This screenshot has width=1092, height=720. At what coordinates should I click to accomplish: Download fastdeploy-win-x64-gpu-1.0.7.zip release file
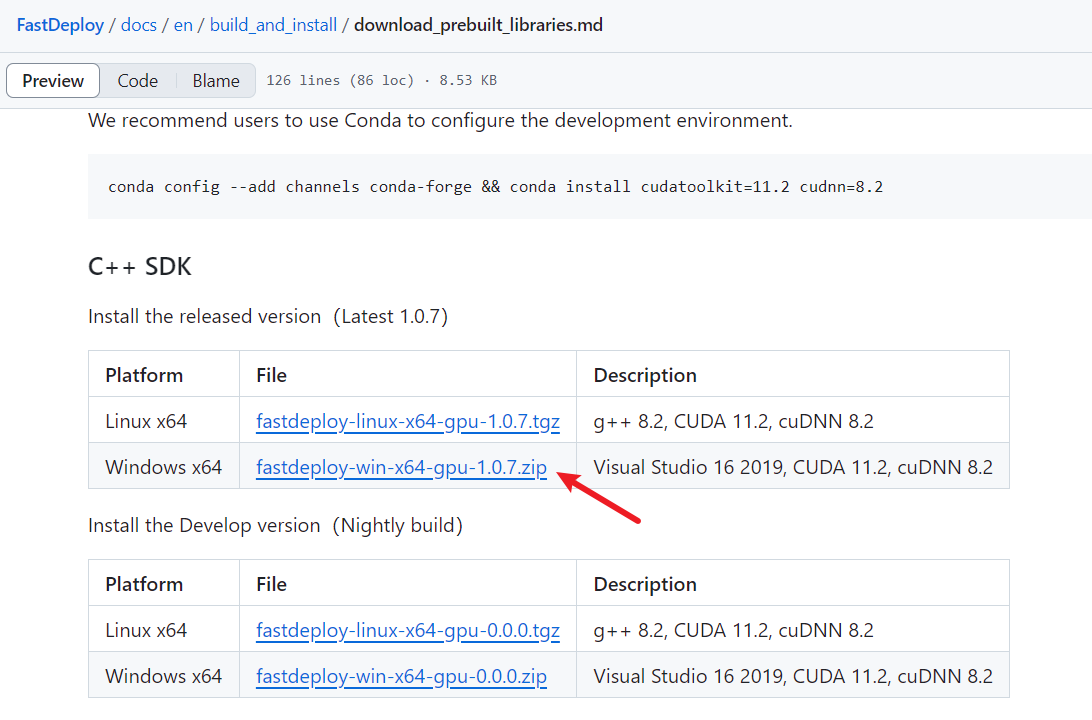[401, 467]
